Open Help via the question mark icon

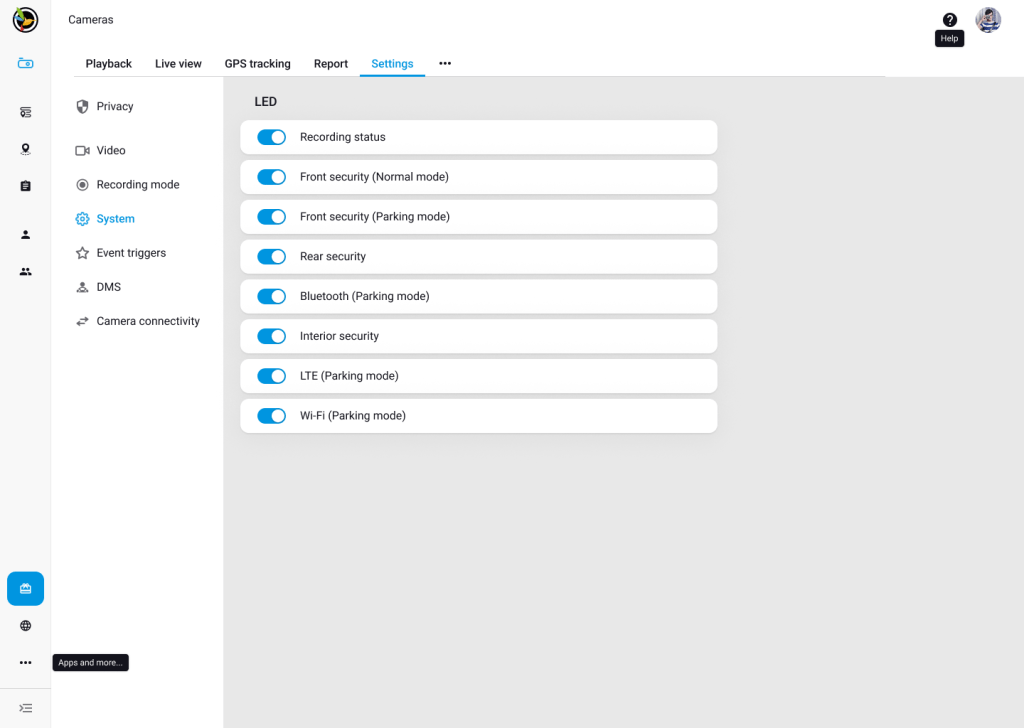949,19
